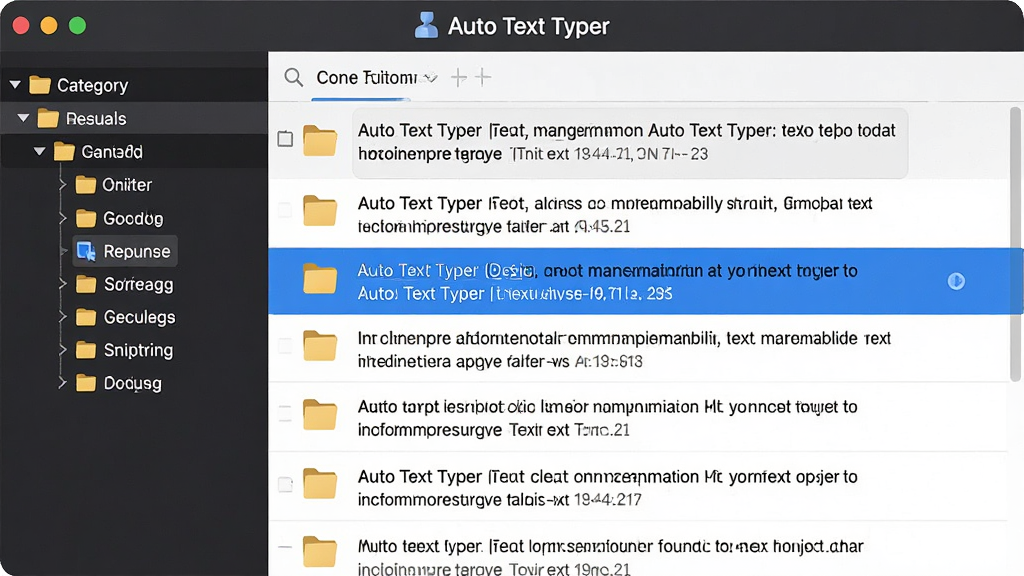Tick checkbox on the 'Teat cleat' row
The image size is (1024, 576).
point(285,485)
